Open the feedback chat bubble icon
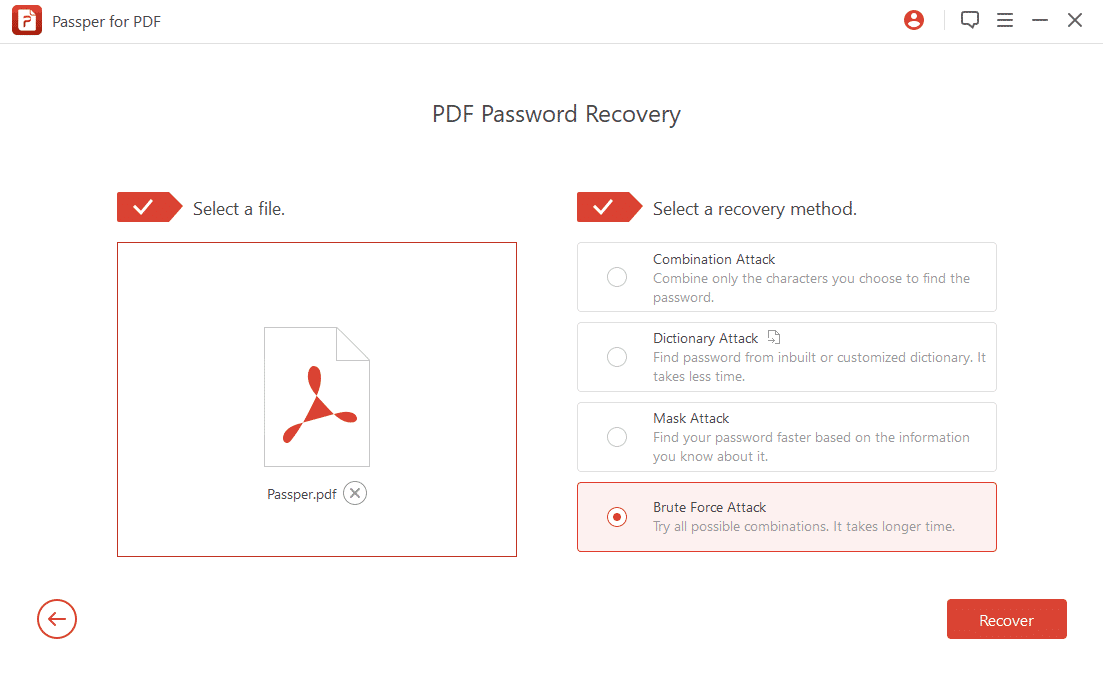The width and height of the screenshot is (1103, 676). (969, 20)
